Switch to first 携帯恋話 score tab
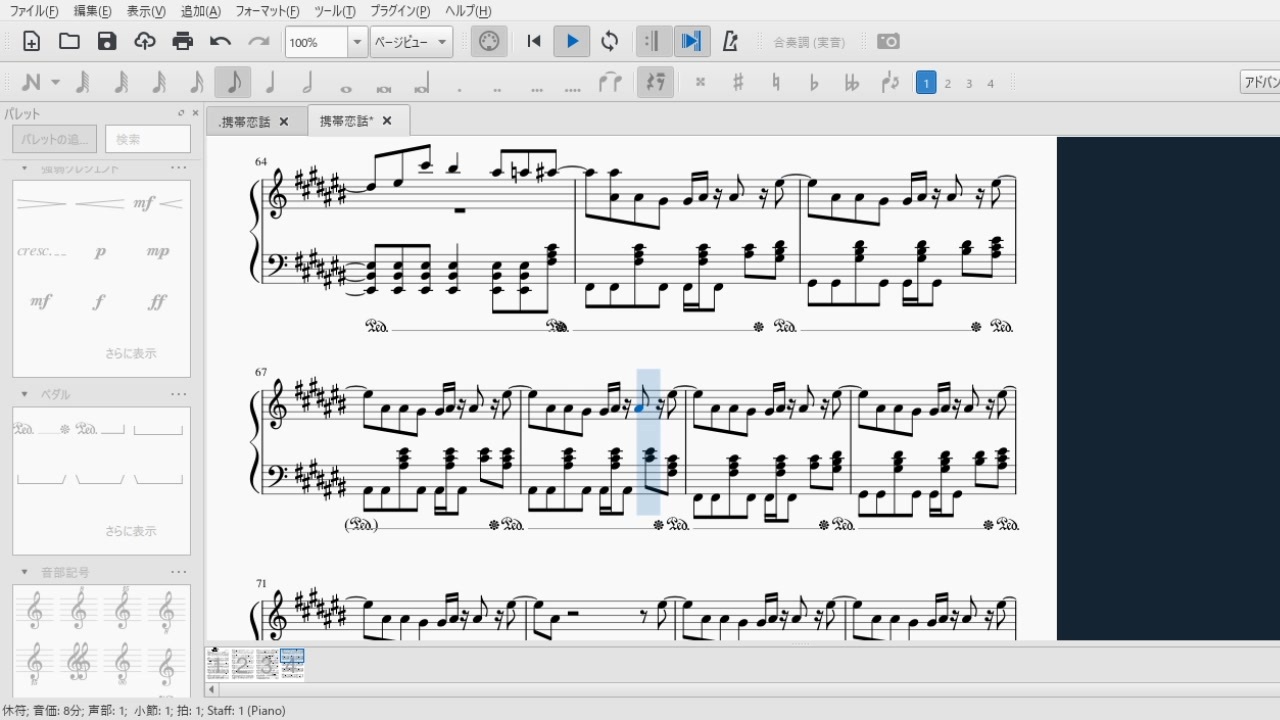 click(x=246, y=122)
